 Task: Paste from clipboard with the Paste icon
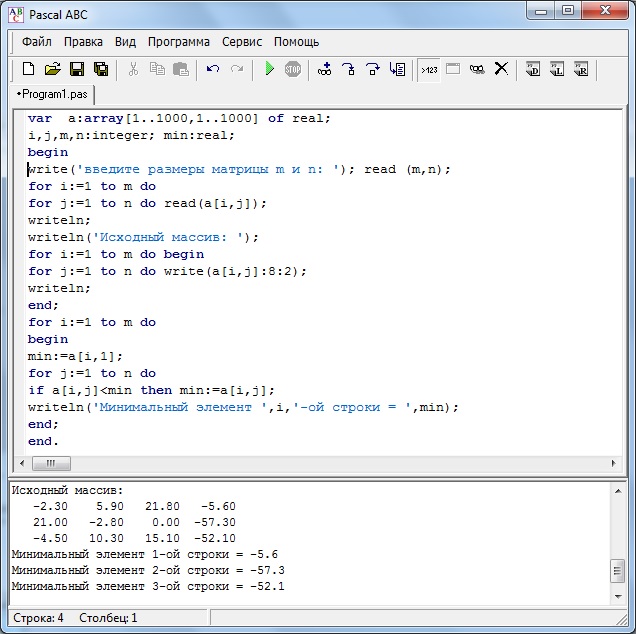[x=180, y=69]
